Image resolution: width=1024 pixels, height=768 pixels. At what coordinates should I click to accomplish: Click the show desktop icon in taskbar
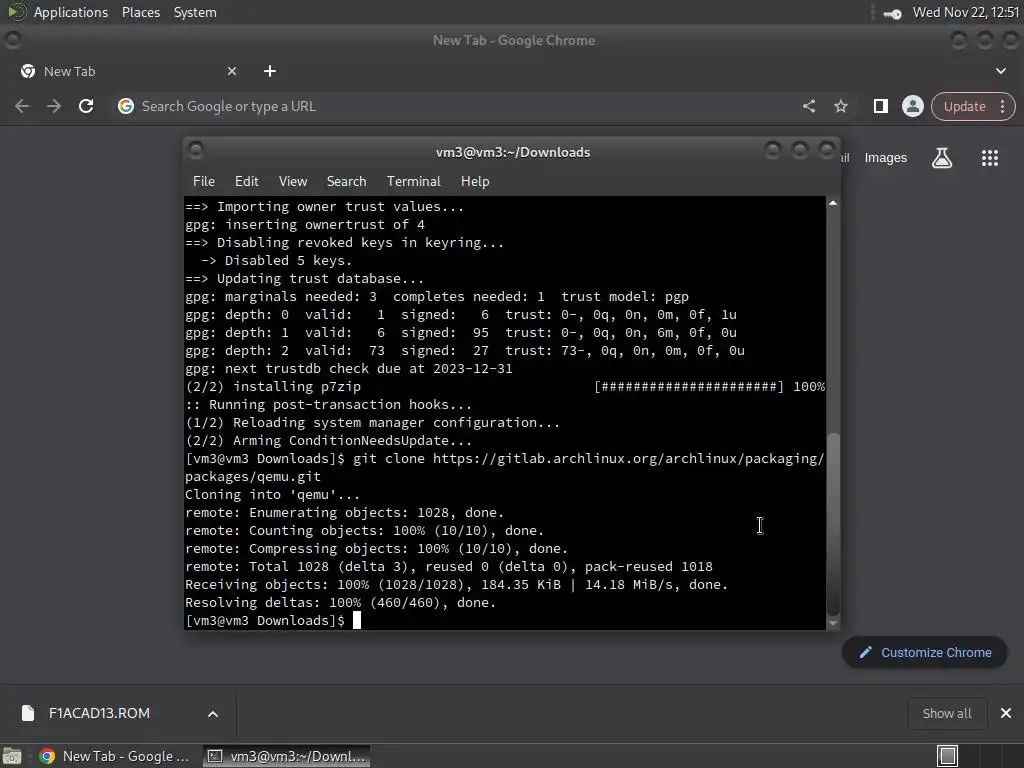[x=12, y=756]
